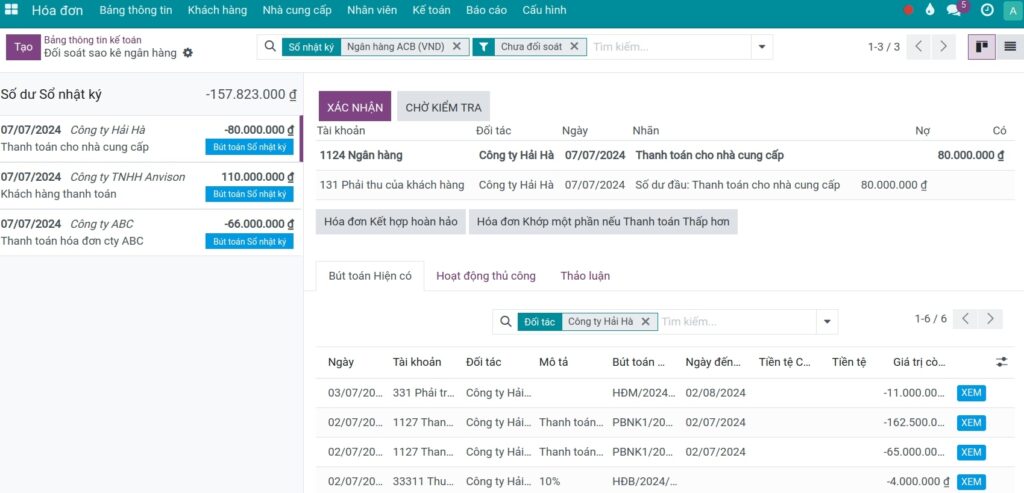Image resolution: width=1024 pixels, height=493 pixels.
Task: Click the Tạo button
Action: click(x=23, y=47)
